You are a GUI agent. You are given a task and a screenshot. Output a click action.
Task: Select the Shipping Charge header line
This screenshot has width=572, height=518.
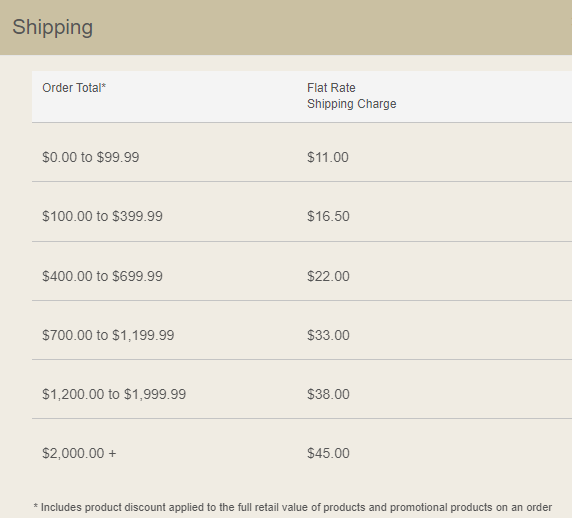352,104
